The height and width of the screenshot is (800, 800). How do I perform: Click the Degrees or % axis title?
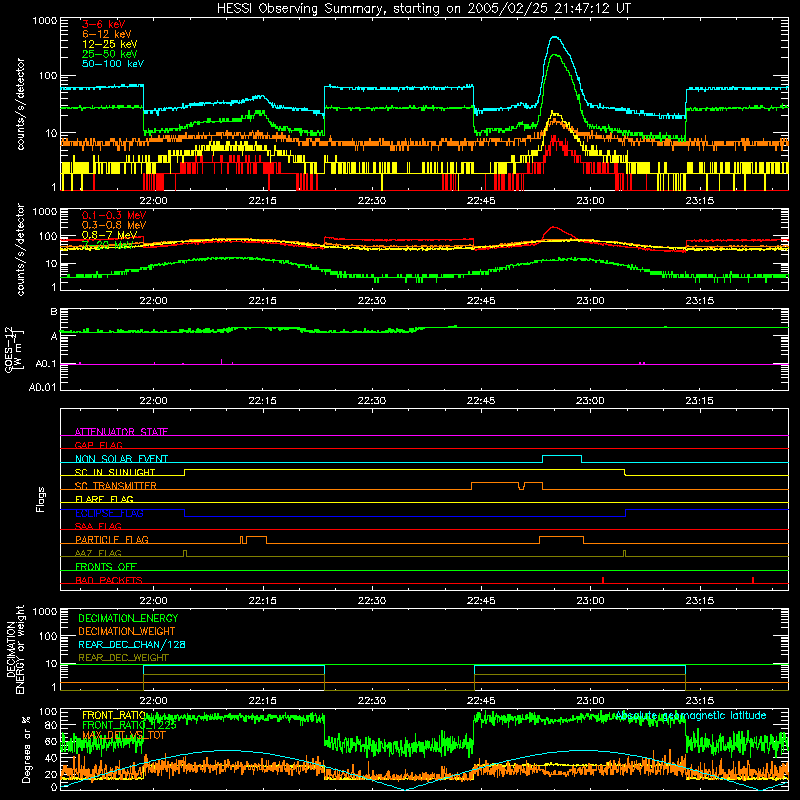26,749
